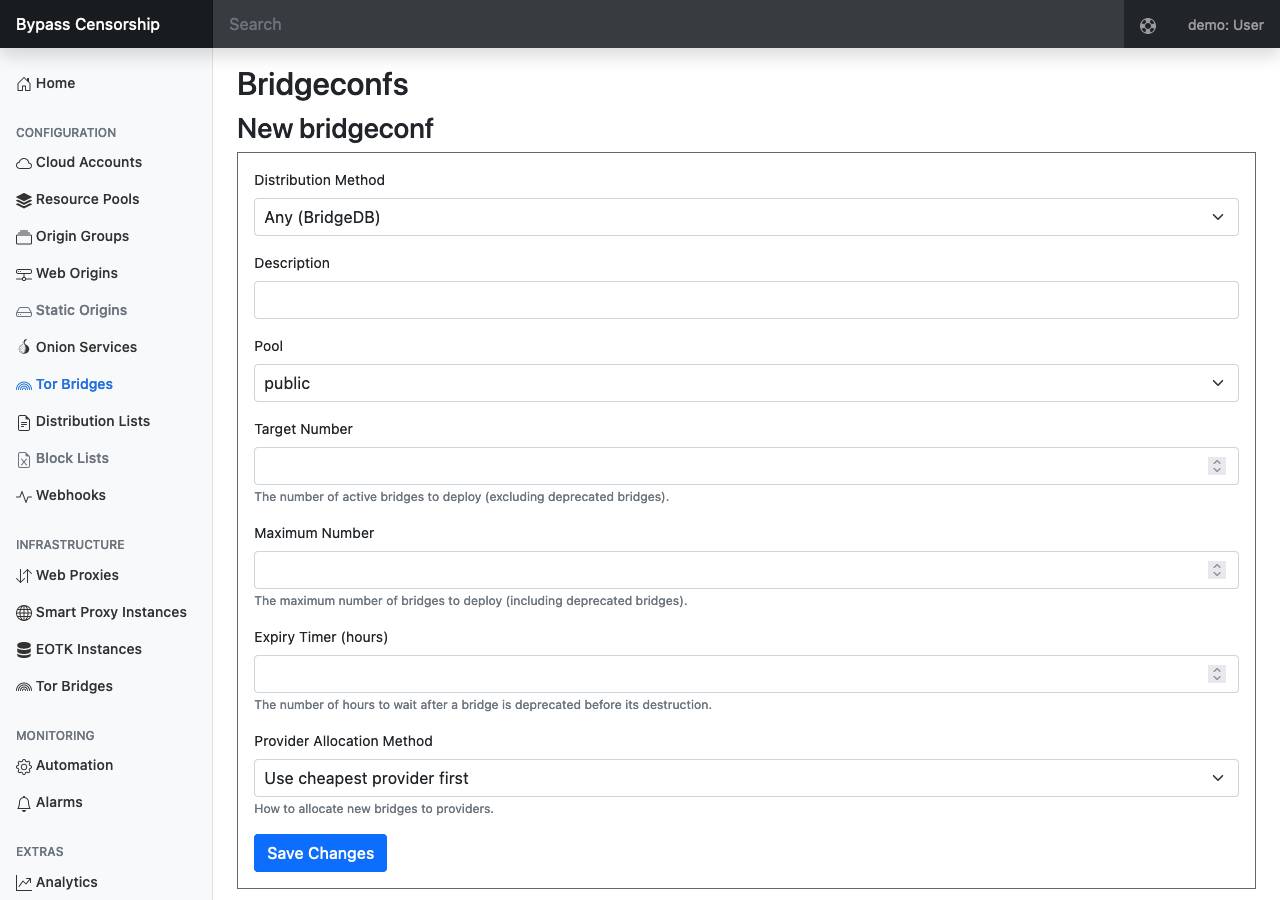Viewport: 1280px width, 900px height.
Task: Open the Distribution Method dropdown
Action: pyautogui.click(x=746, y=217)
